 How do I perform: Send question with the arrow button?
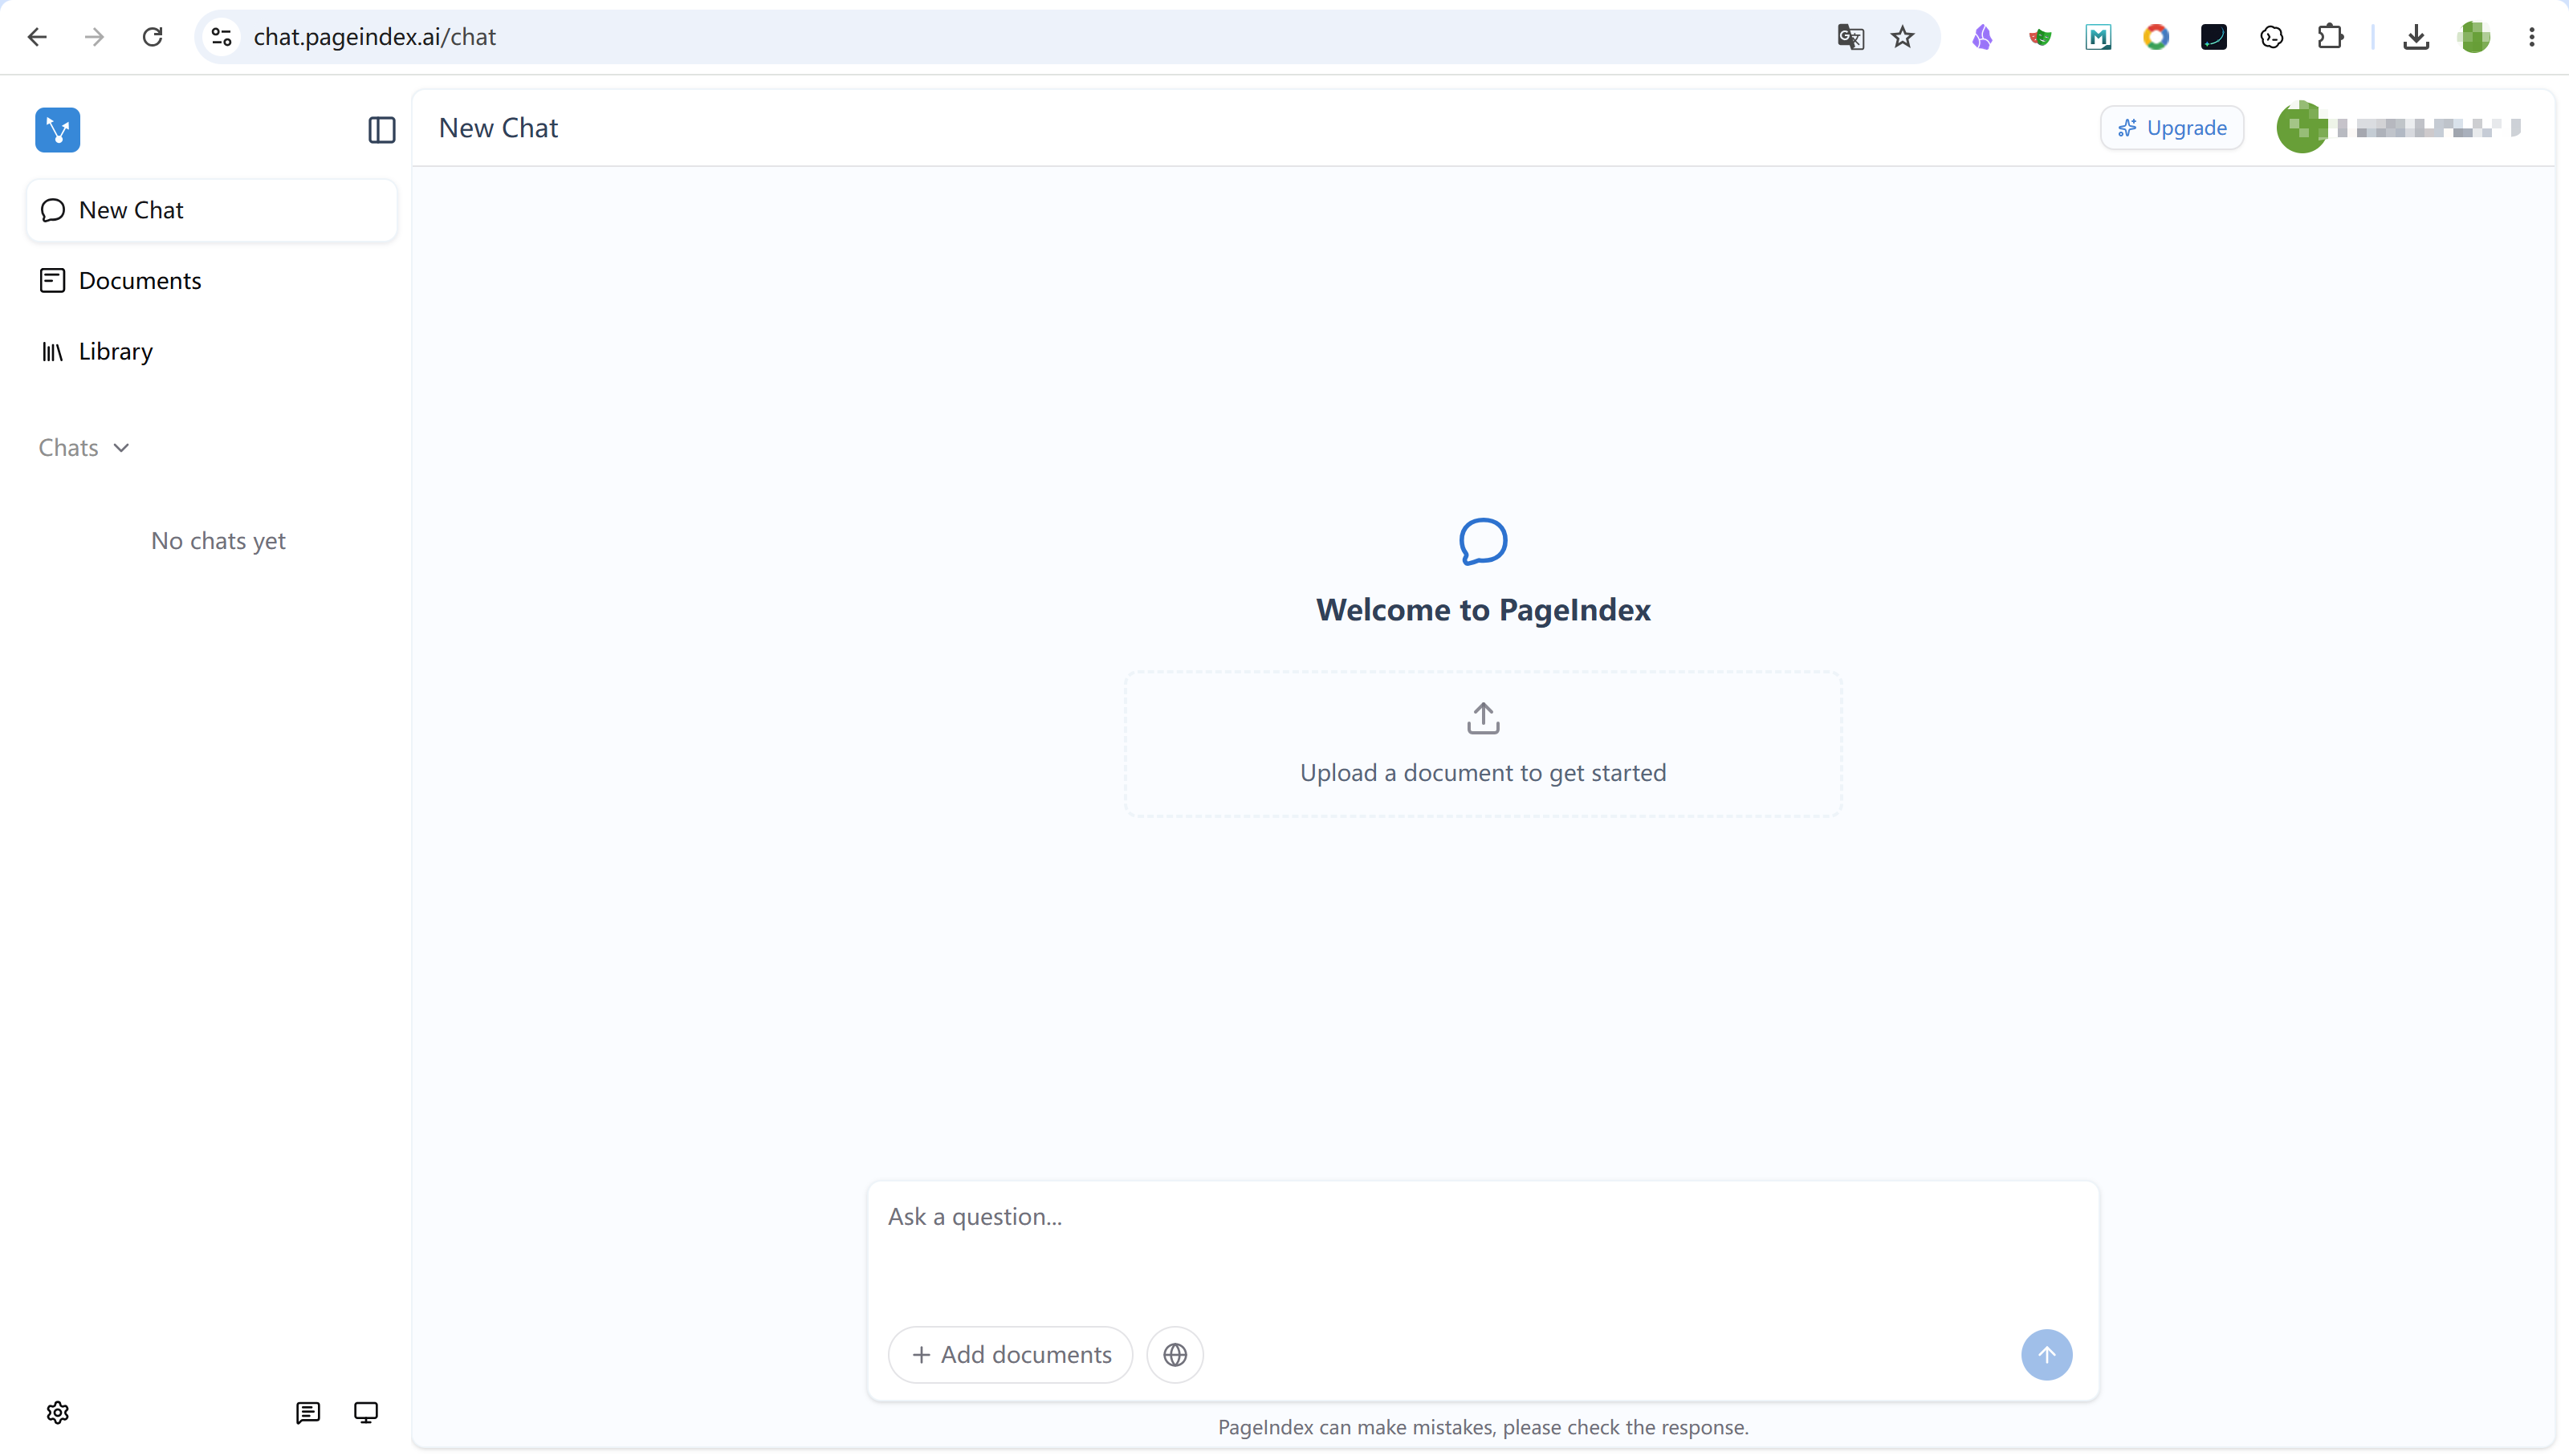[x=2046, y=1354]
